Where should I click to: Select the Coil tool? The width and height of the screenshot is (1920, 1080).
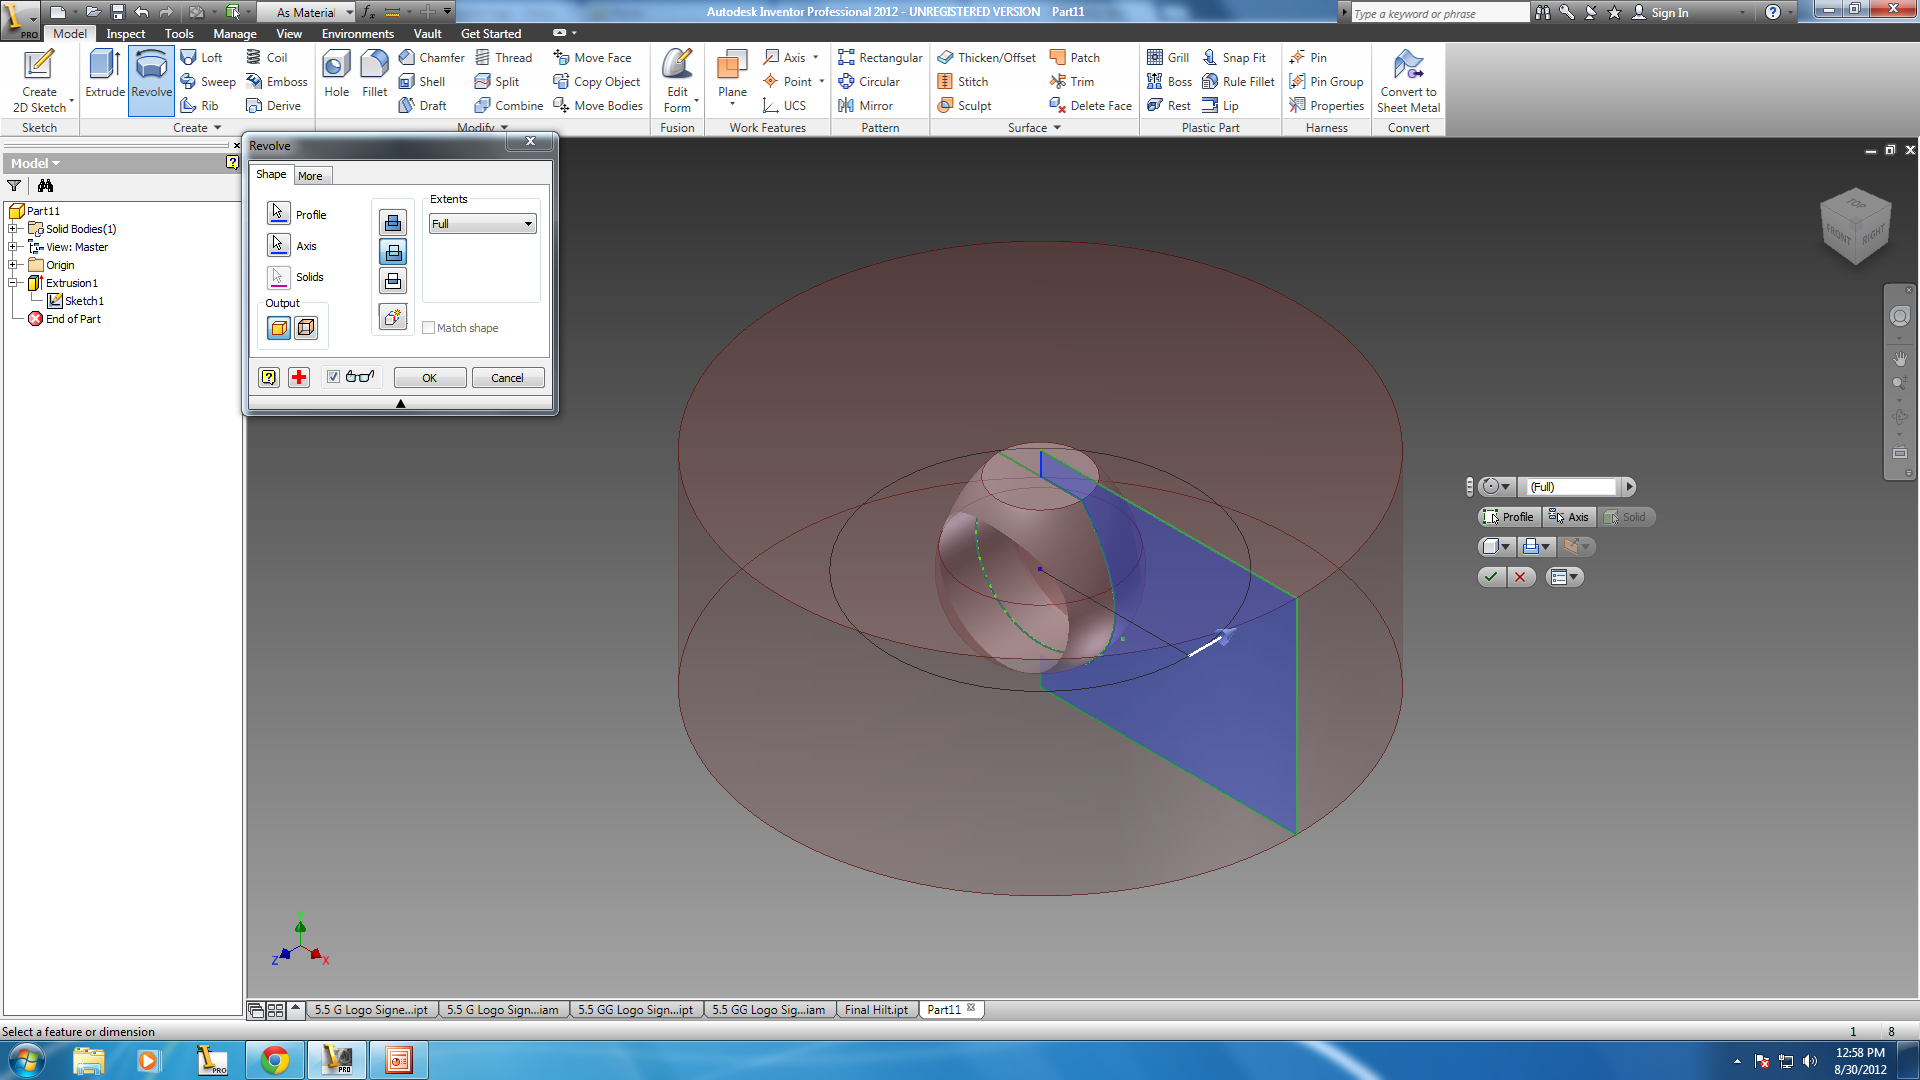(x=267, y=57)
